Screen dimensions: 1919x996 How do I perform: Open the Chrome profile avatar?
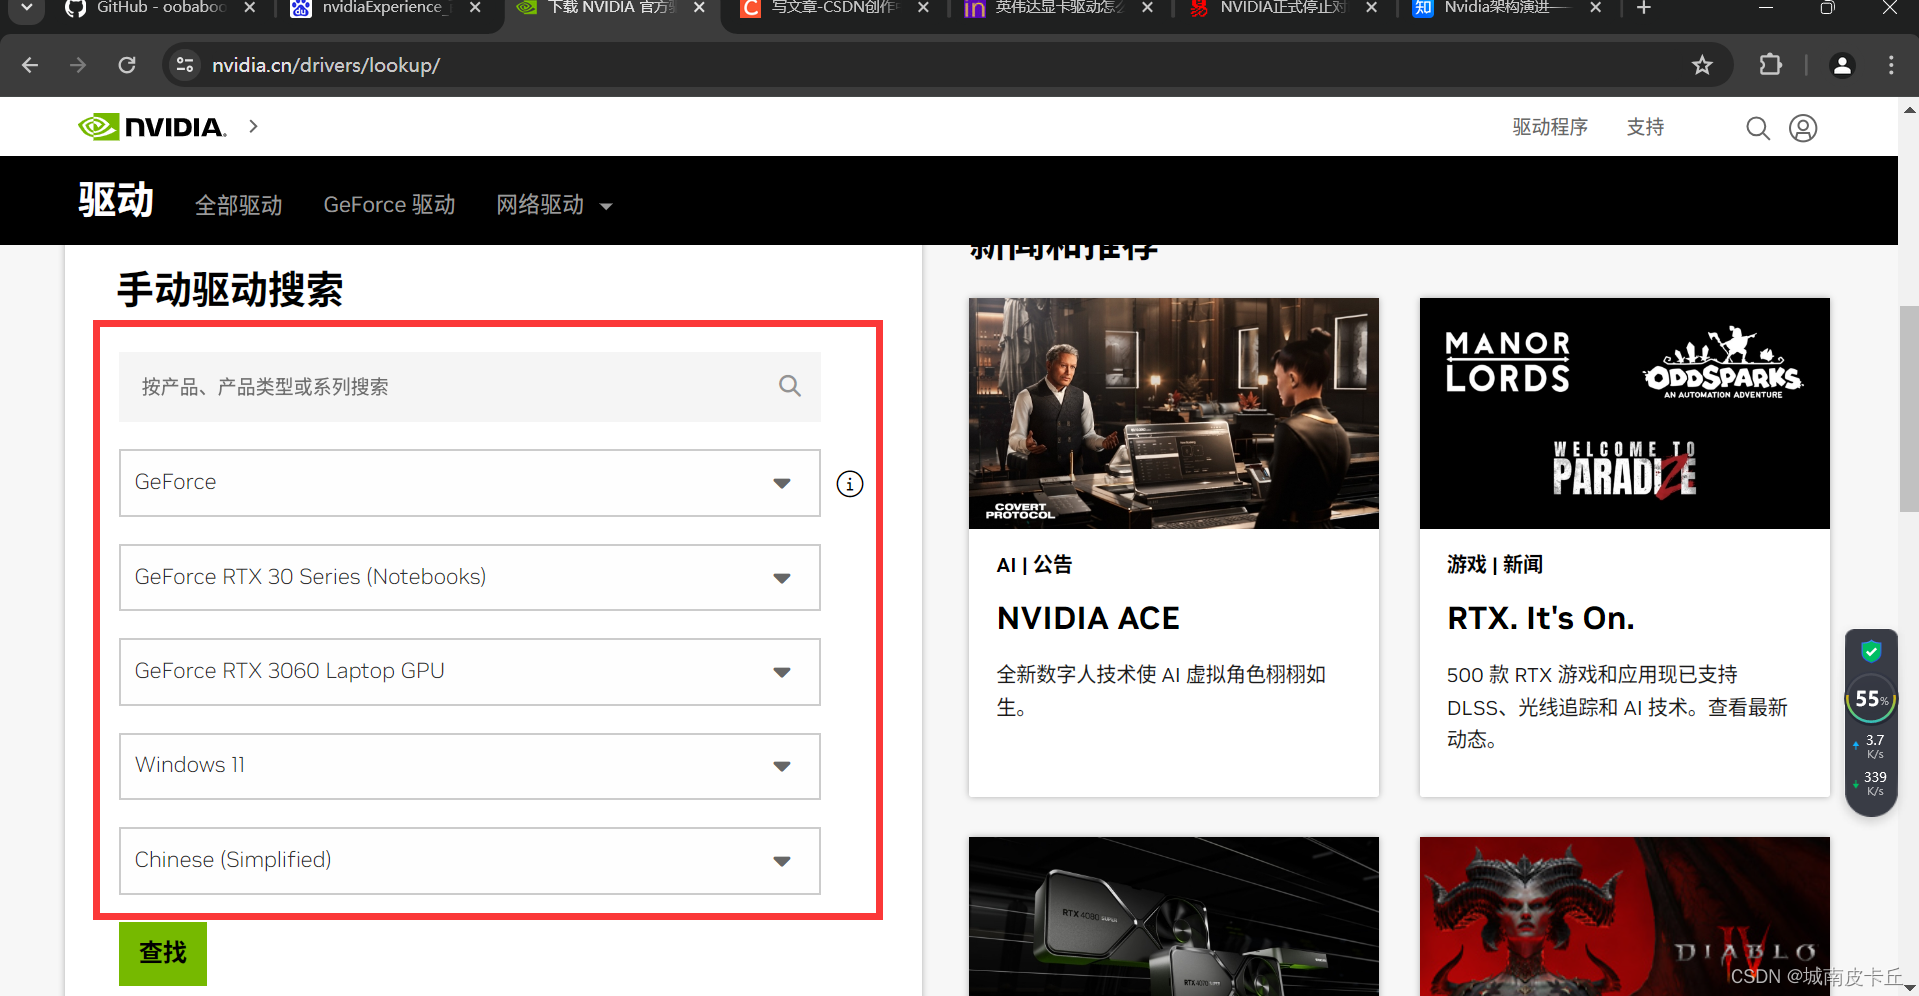(x=1842, y=65)
